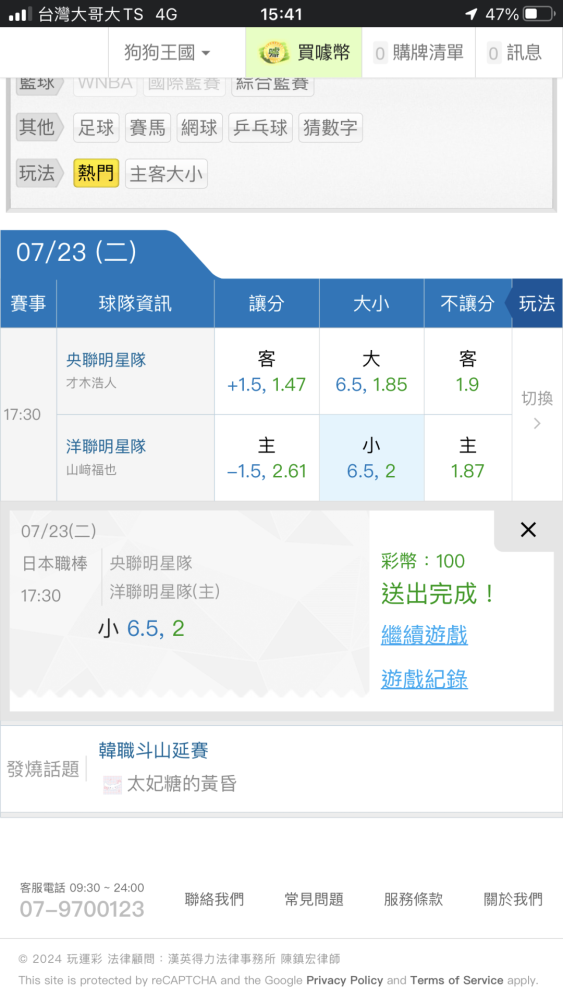Close the bet confirmation slip
The width and height of the screenshot is (563, 1000).
pos(528,529)
